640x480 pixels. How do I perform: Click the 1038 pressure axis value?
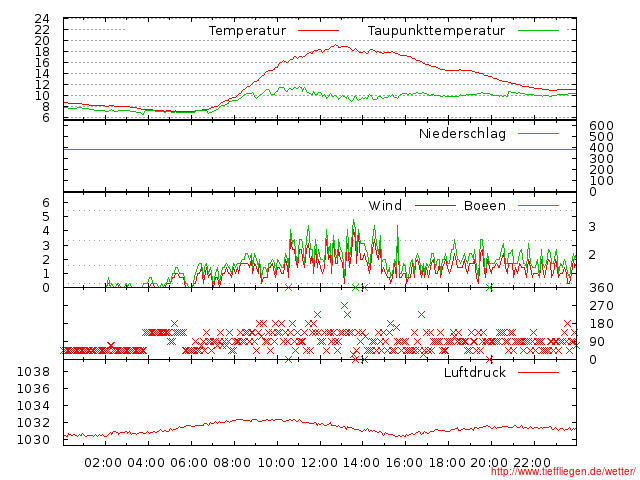(x=33, y=372)
